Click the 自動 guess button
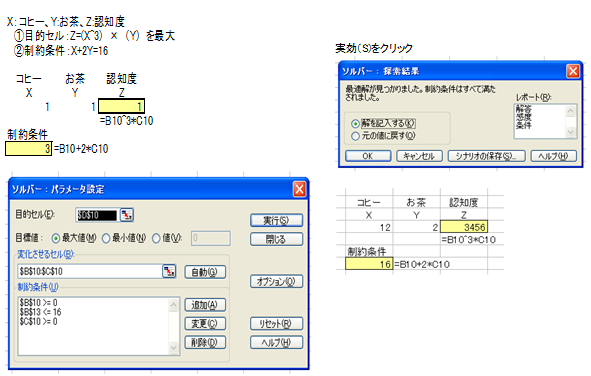The height and width of the screenshot is (376, 591). tap(205, 272)
